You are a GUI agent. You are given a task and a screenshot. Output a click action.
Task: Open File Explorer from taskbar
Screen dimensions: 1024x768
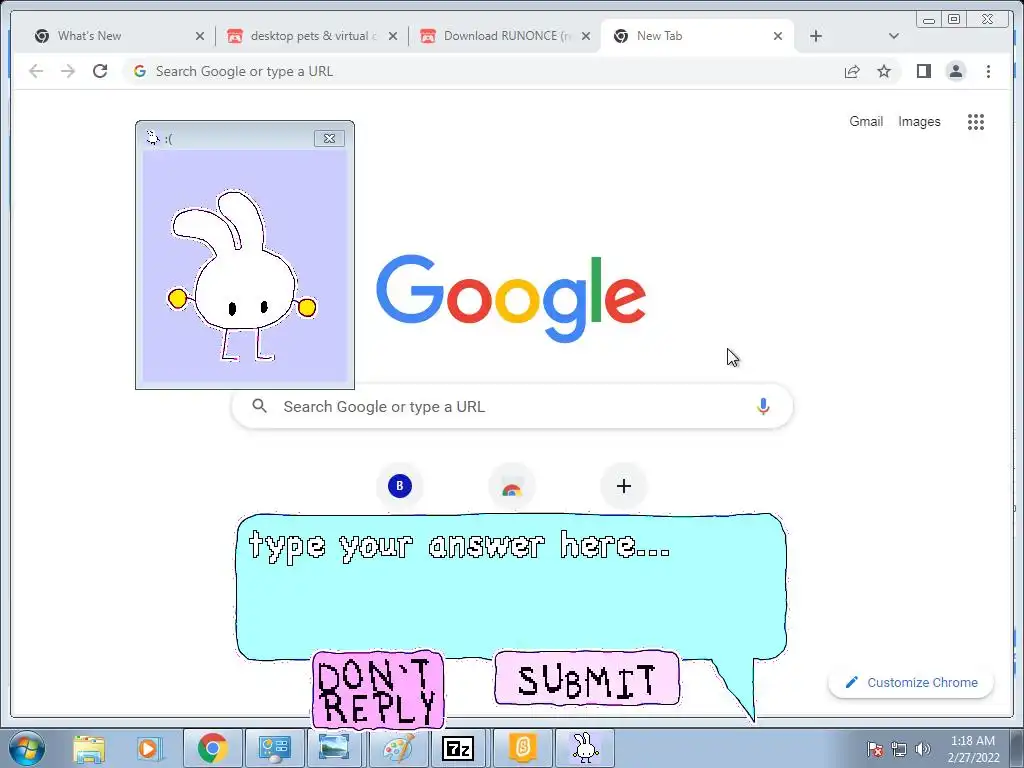89,748
